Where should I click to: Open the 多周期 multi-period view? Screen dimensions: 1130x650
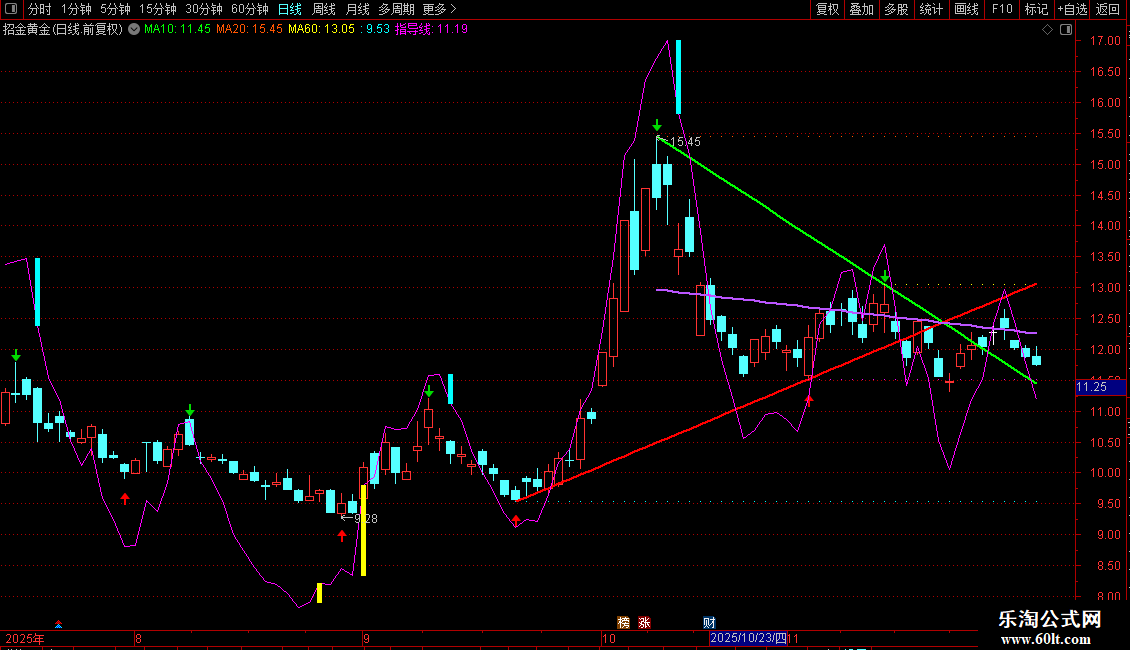pos(396,9)
